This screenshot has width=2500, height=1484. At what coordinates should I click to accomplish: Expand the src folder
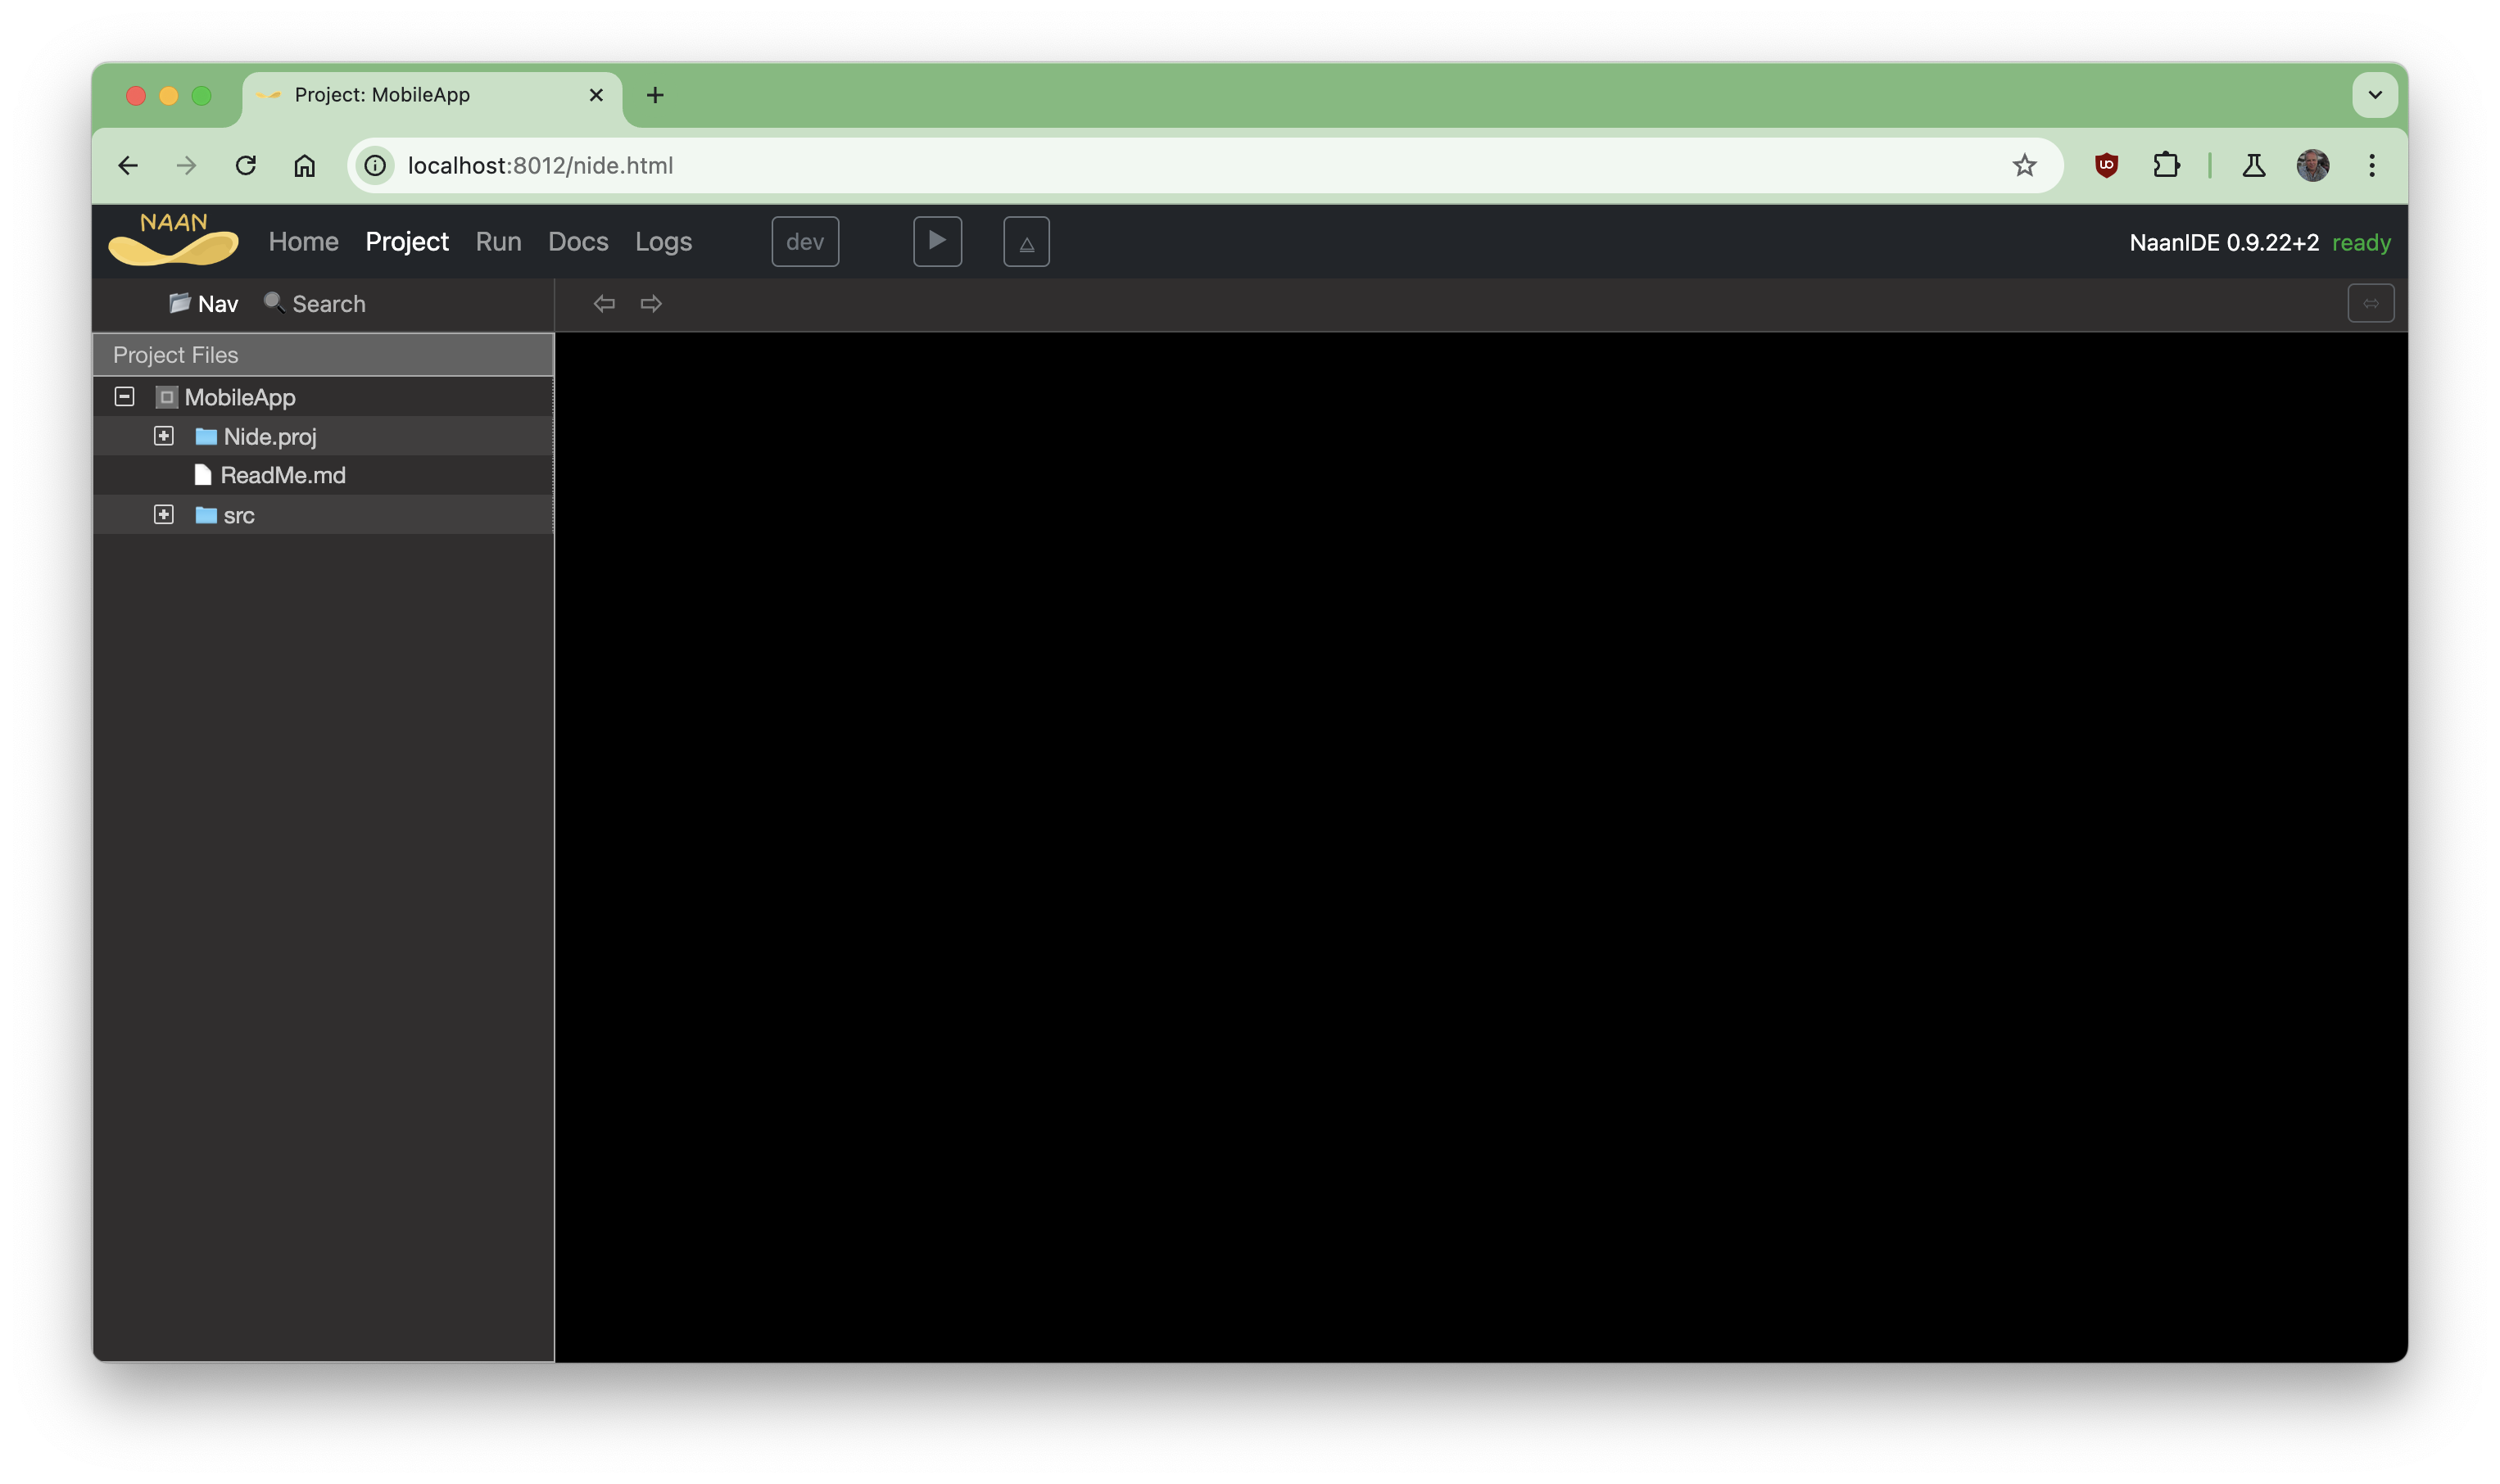(163, 514)
